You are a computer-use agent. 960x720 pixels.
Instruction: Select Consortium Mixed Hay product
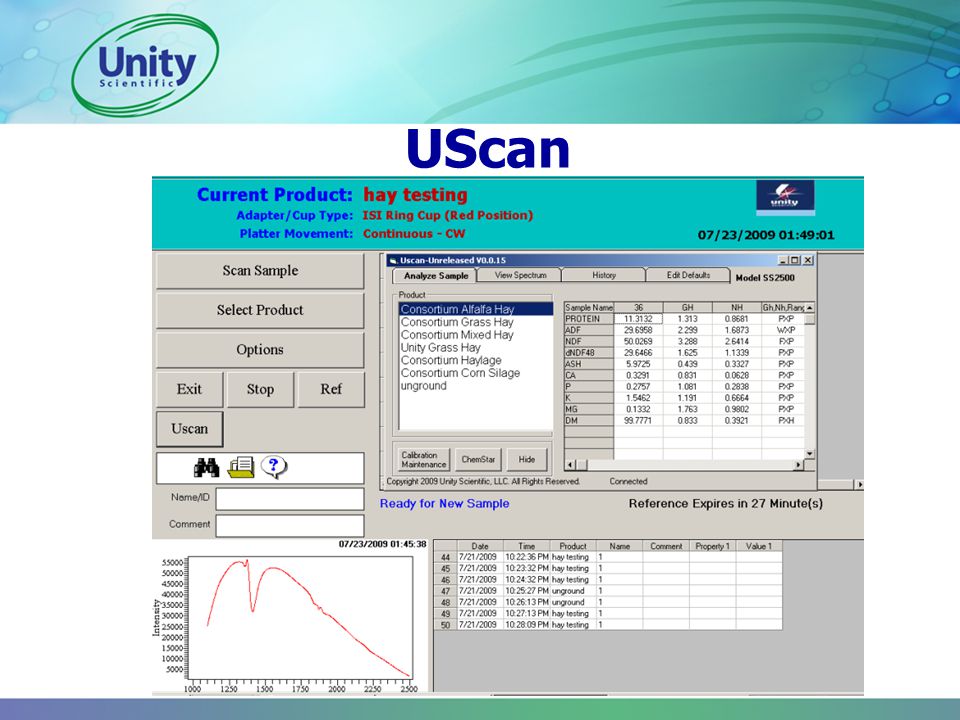[476, 335]
